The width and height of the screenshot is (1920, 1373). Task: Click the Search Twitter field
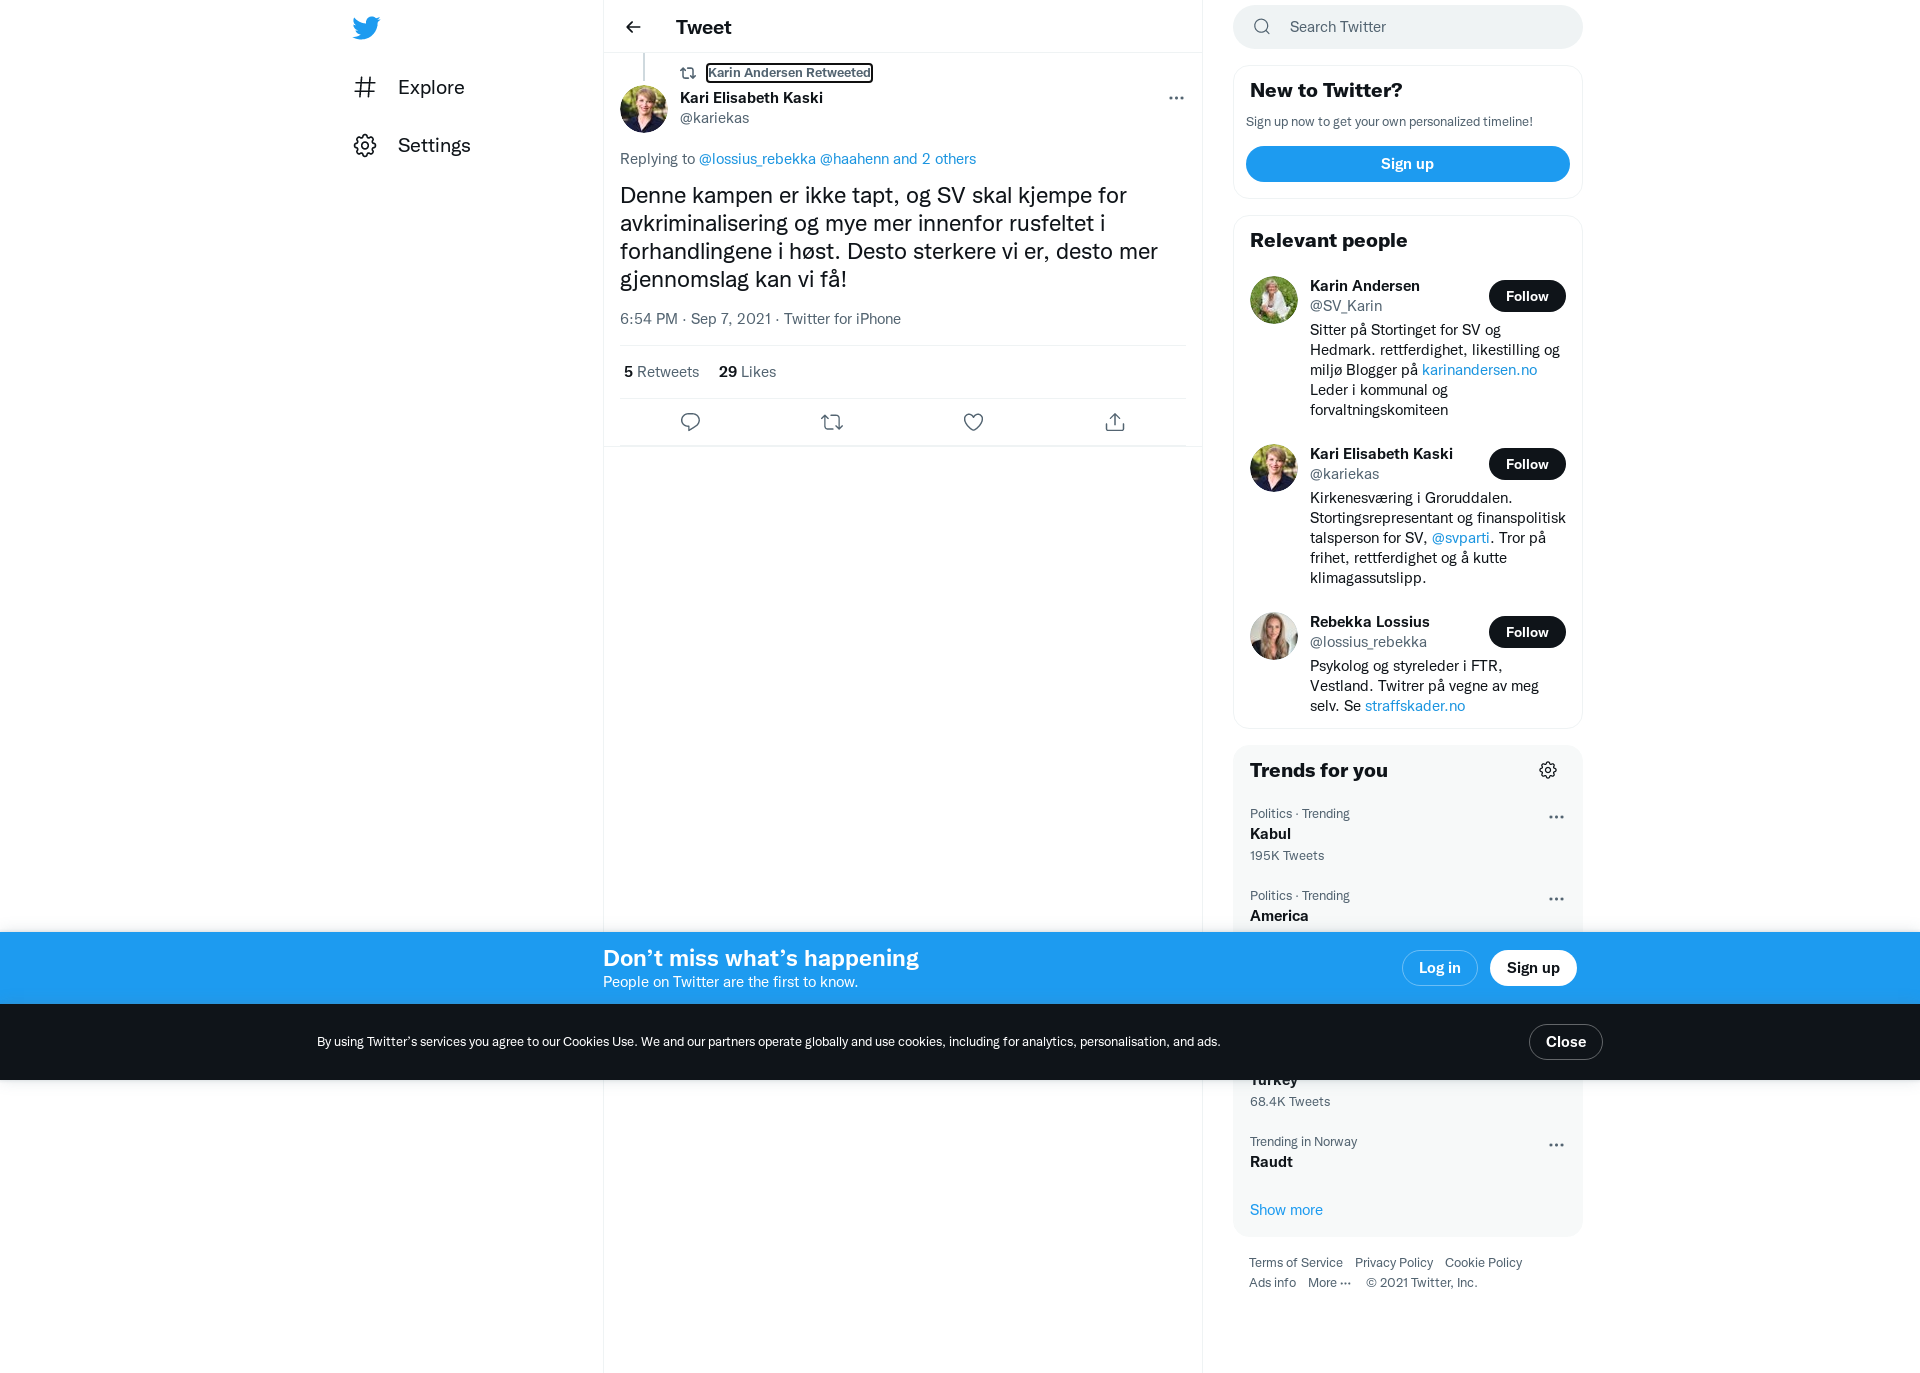pos(1407,27)
